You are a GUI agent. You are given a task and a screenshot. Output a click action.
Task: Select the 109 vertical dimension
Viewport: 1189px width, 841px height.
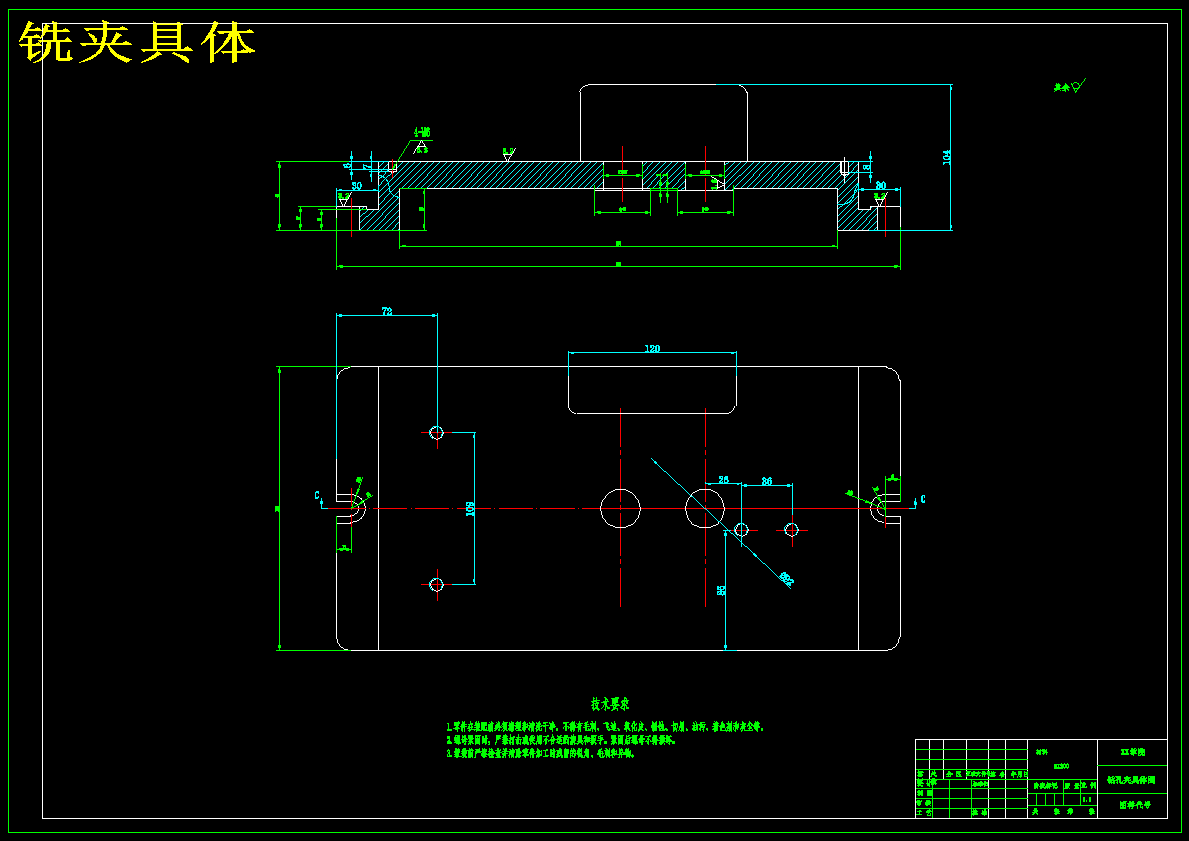pos(470,509)
